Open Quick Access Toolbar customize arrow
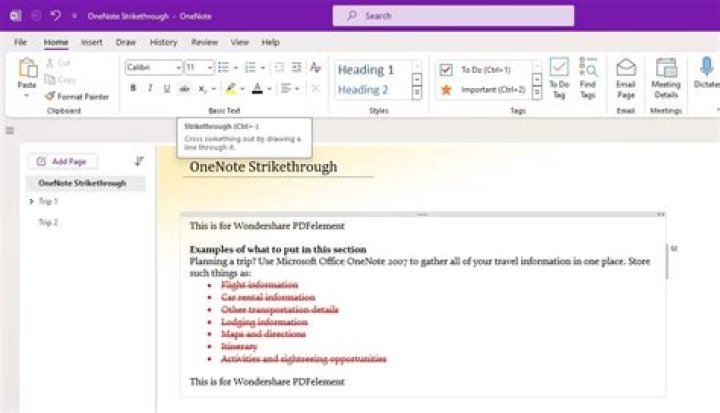The height and width of the screenshot is (413, 720). point(74,16)
